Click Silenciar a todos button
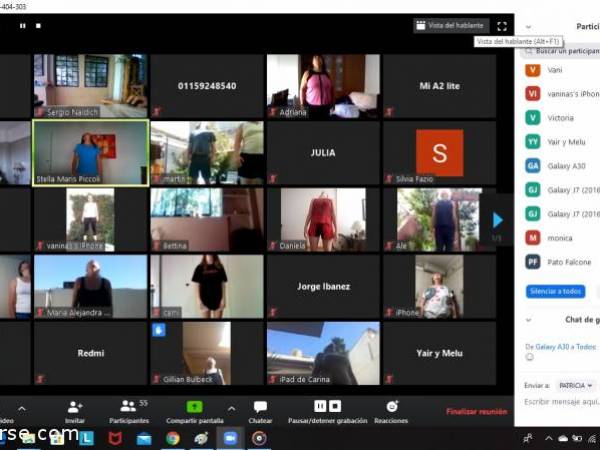The image size is (600, 450). [555, 291]
